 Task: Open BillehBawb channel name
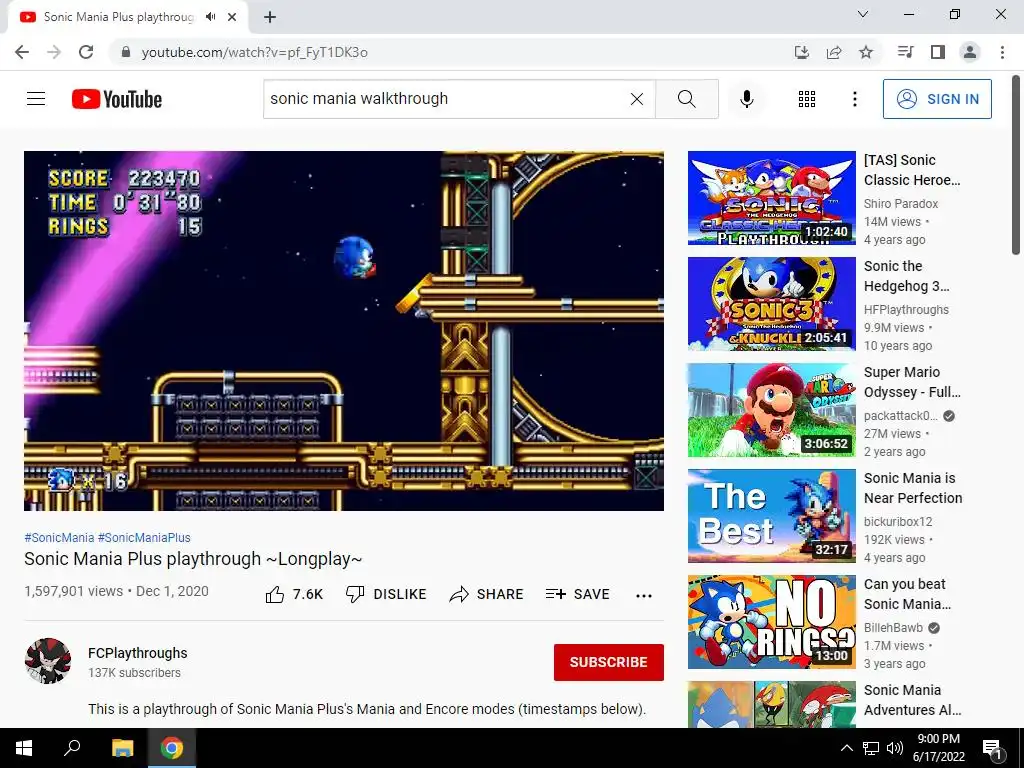[893, 628]
